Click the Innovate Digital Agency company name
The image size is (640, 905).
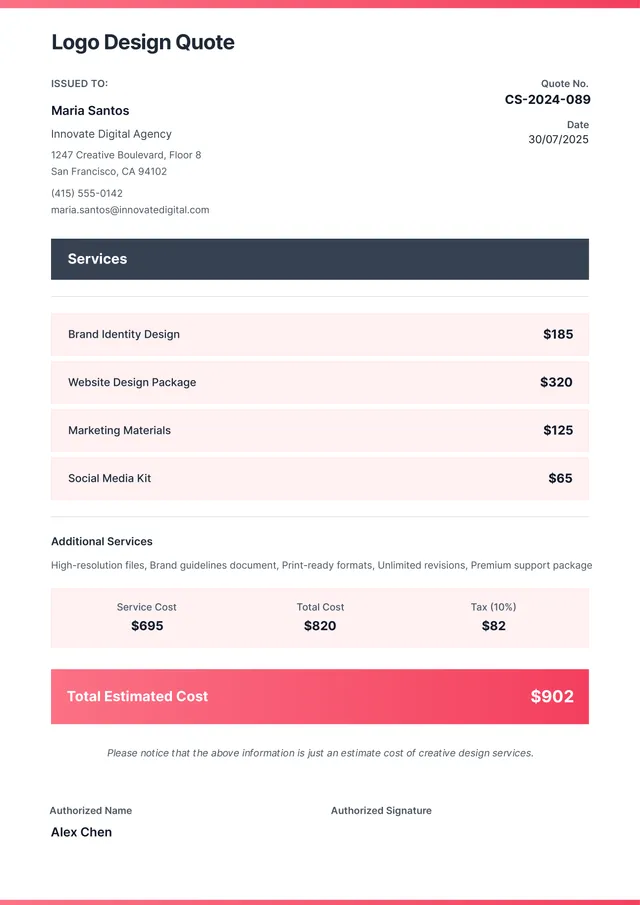point(111,134)
